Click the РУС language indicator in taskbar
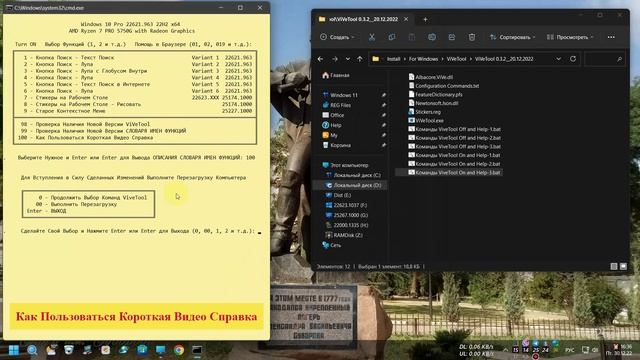Viewport: 640px width, 360px height. 569,350
